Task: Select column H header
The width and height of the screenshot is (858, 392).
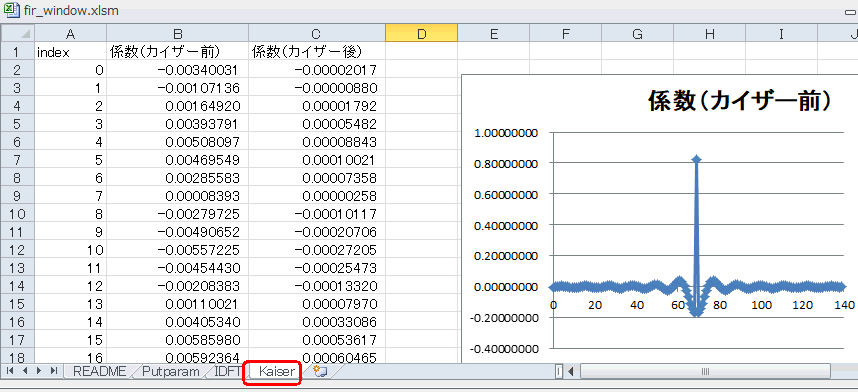Action: coord(709,33)
